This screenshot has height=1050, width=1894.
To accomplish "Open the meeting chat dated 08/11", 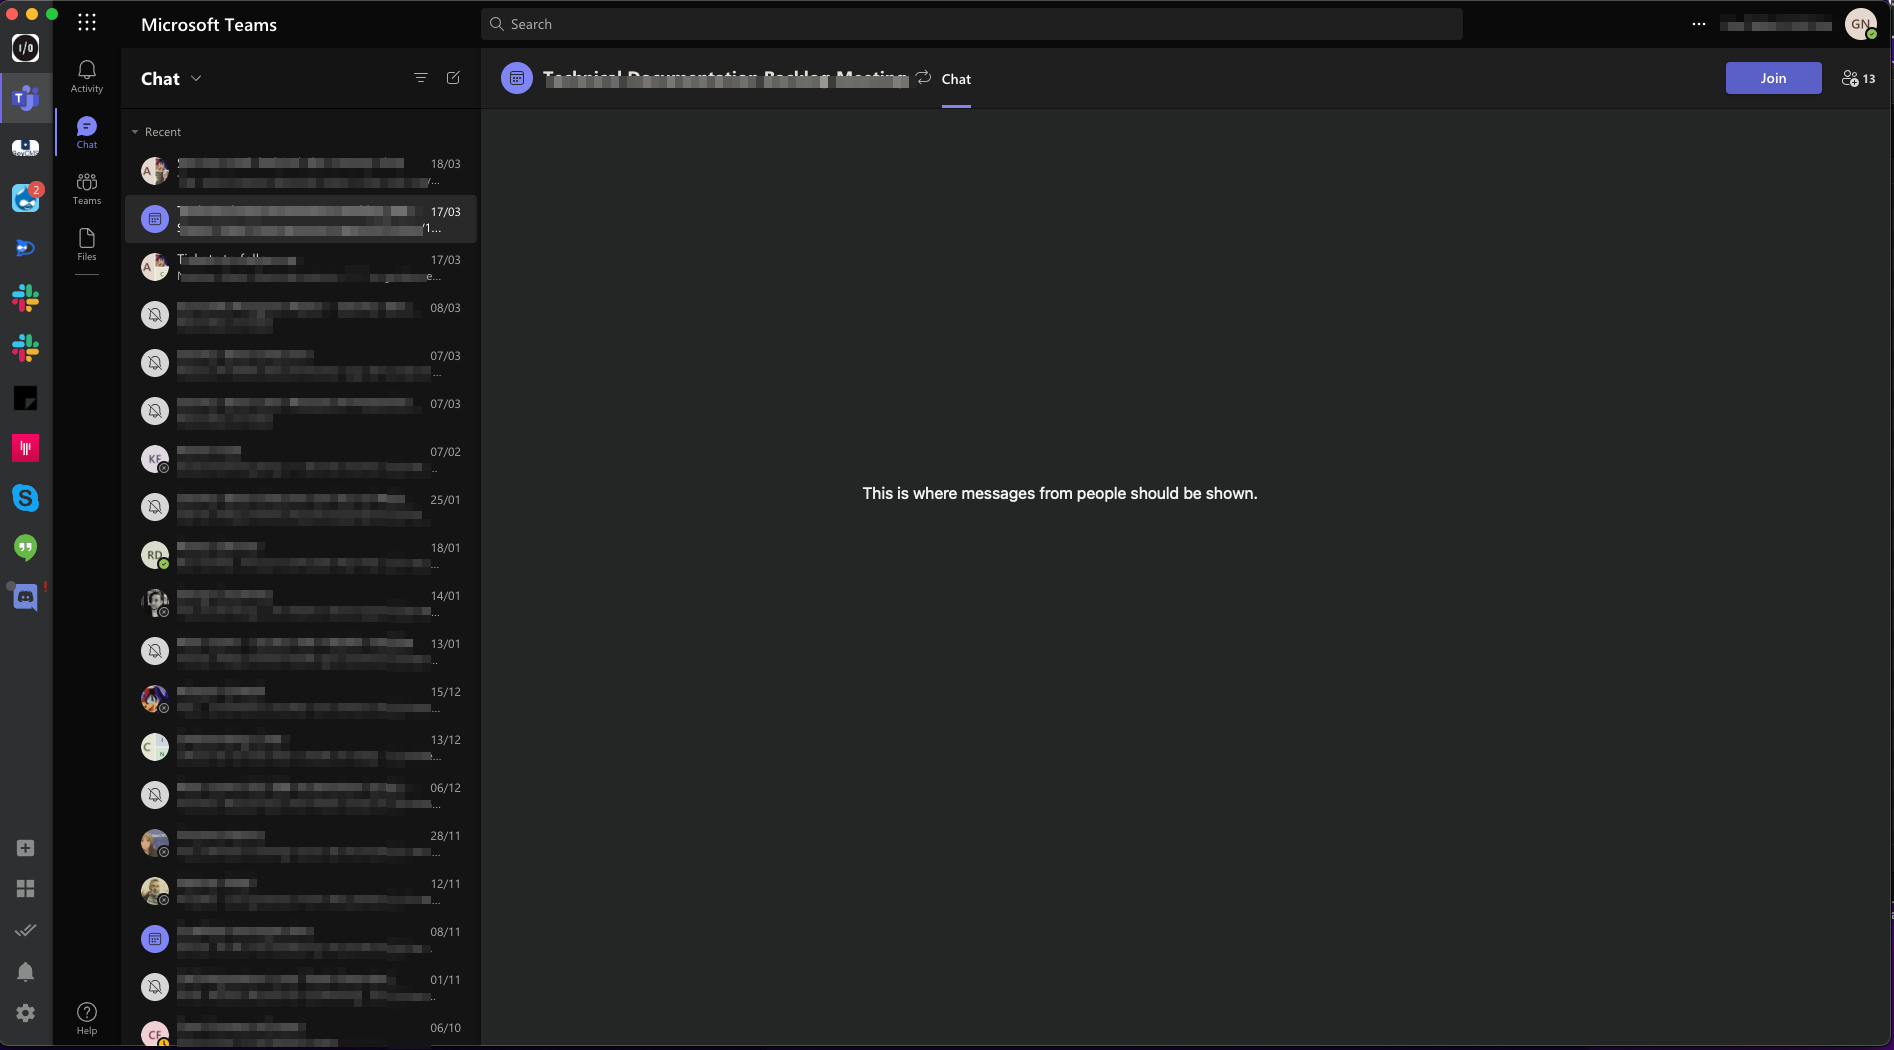I will tap(301, 939).
